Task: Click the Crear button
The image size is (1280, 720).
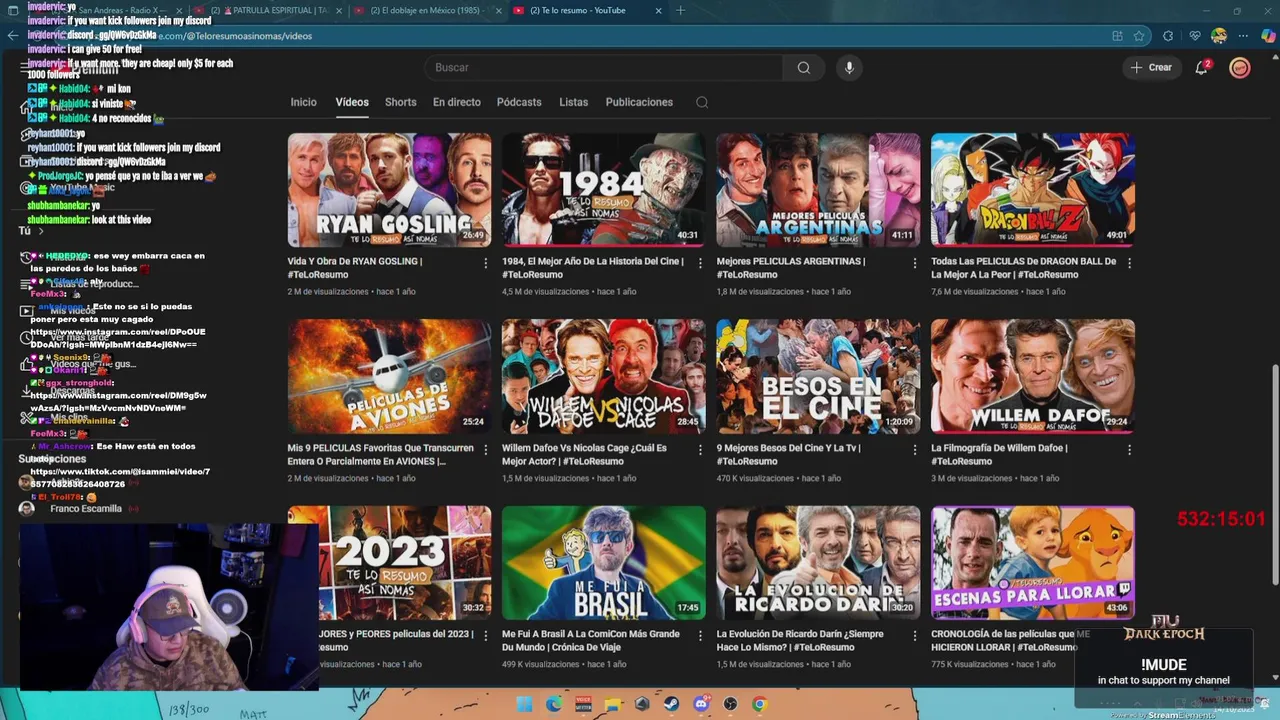Action: [x=1151, y=68]
